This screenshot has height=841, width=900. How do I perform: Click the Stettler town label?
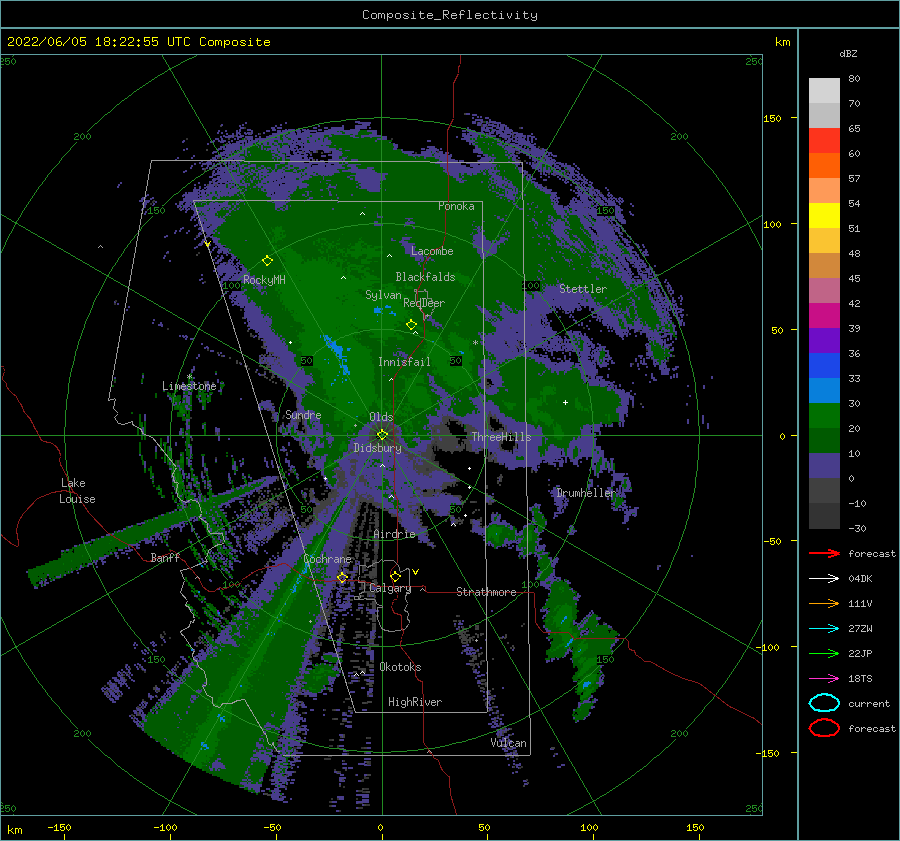(x=583, y=289)
